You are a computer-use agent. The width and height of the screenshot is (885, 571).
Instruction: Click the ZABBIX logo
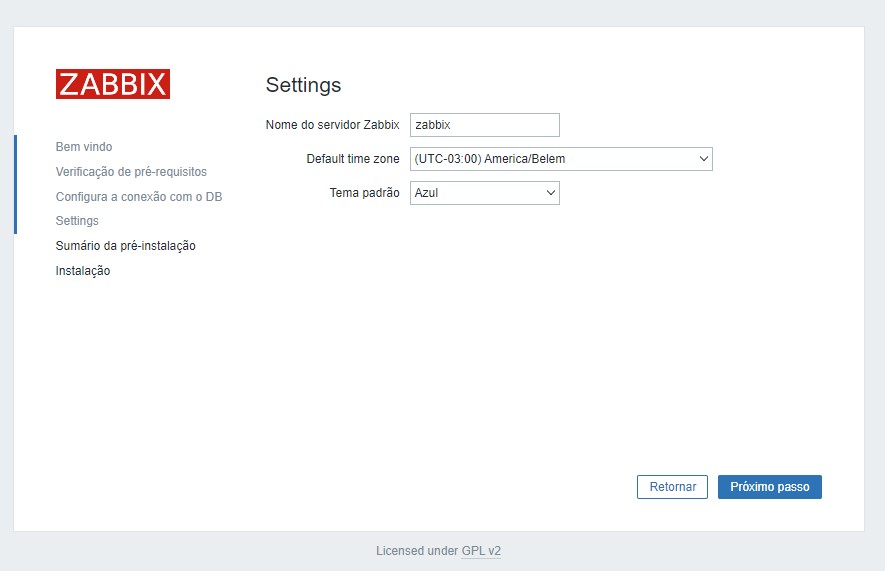coord(112,84)
